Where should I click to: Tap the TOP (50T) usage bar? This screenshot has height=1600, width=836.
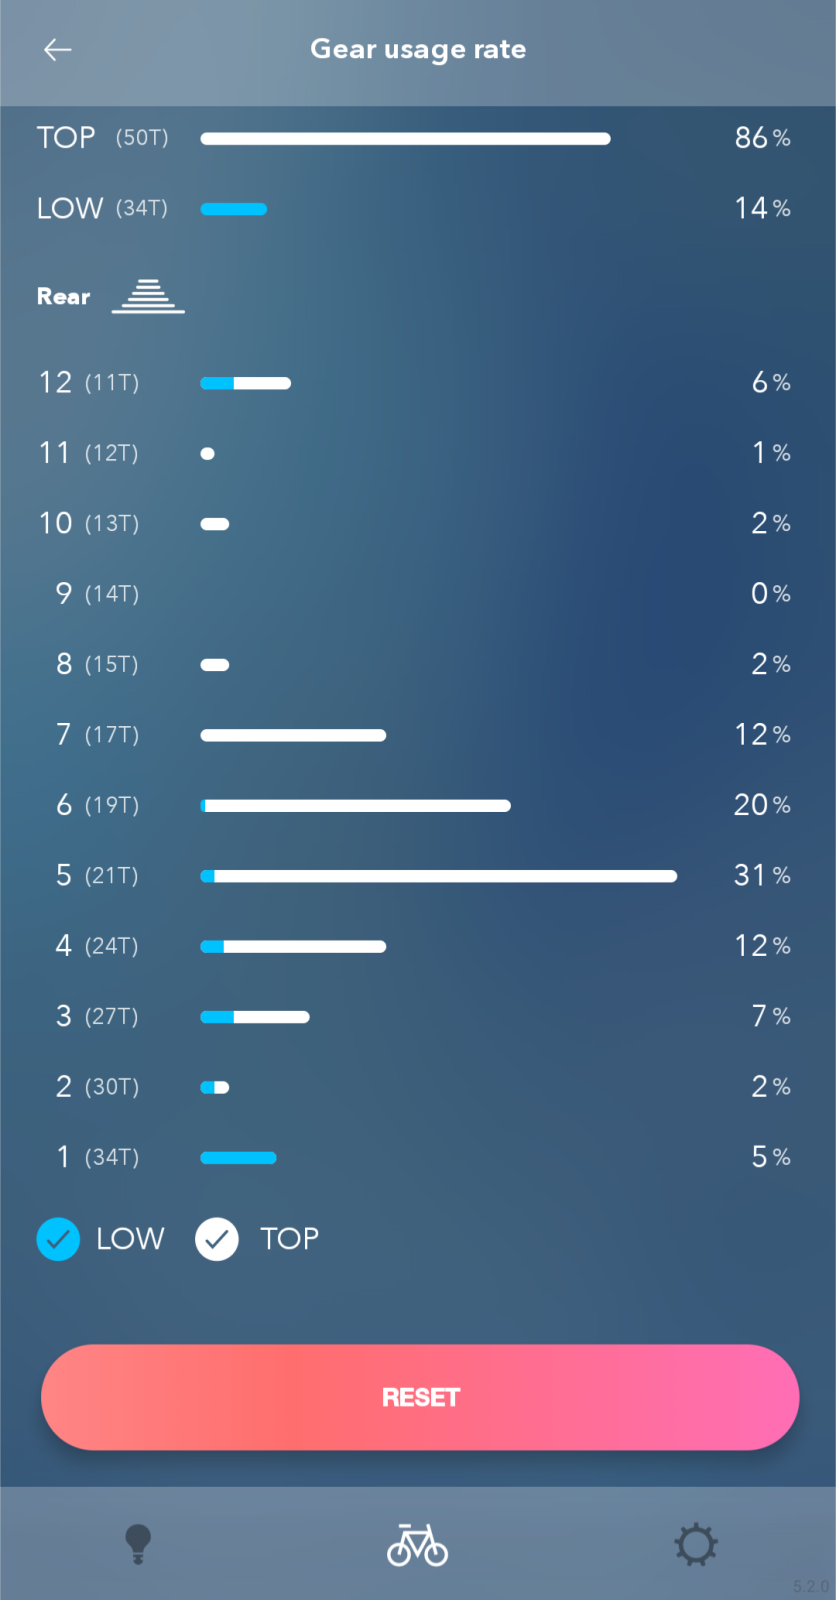[405, 139]
